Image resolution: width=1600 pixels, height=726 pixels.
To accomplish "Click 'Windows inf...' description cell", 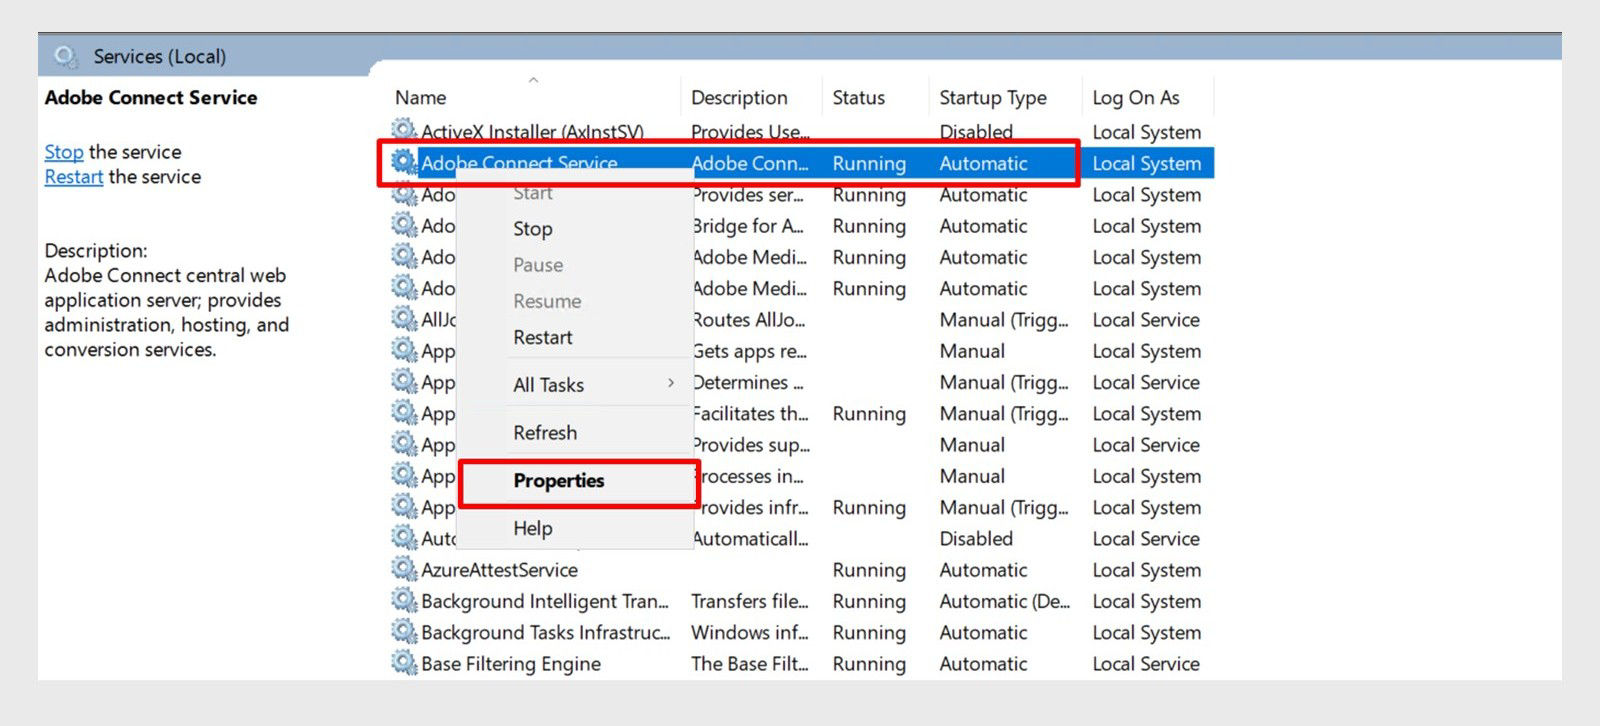I will tap(750, 632).
